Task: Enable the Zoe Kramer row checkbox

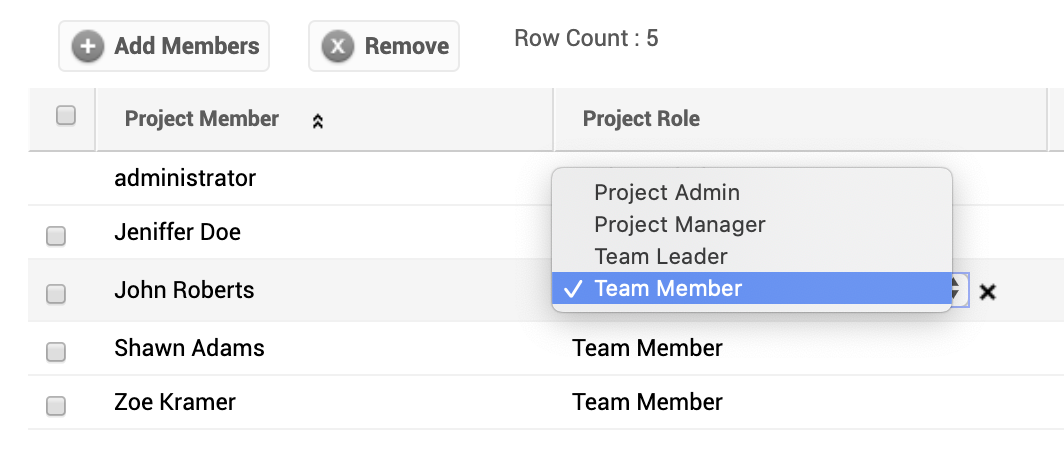Action: pyautogui.click(x=56, y=406)
